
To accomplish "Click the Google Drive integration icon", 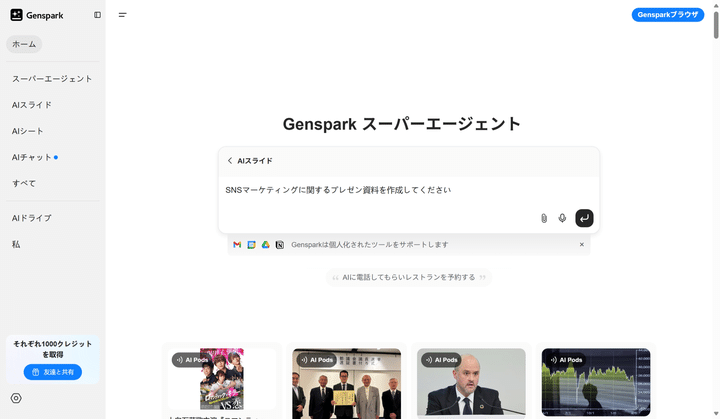I will [265, 245].
